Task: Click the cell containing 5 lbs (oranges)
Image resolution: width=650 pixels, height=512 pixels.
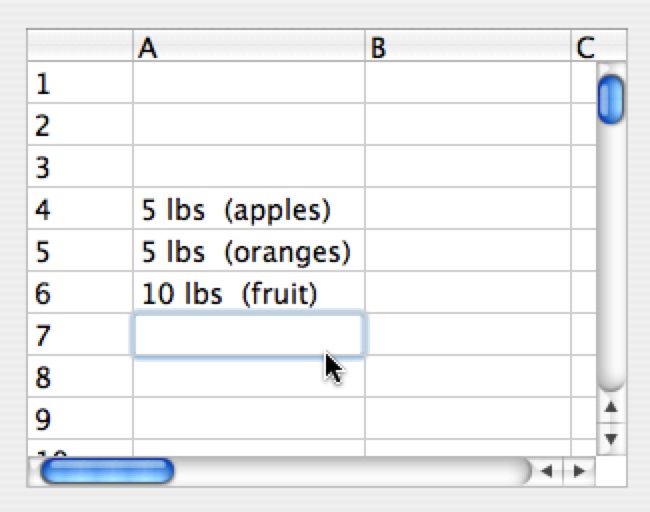Action: (x=248, y=252)
